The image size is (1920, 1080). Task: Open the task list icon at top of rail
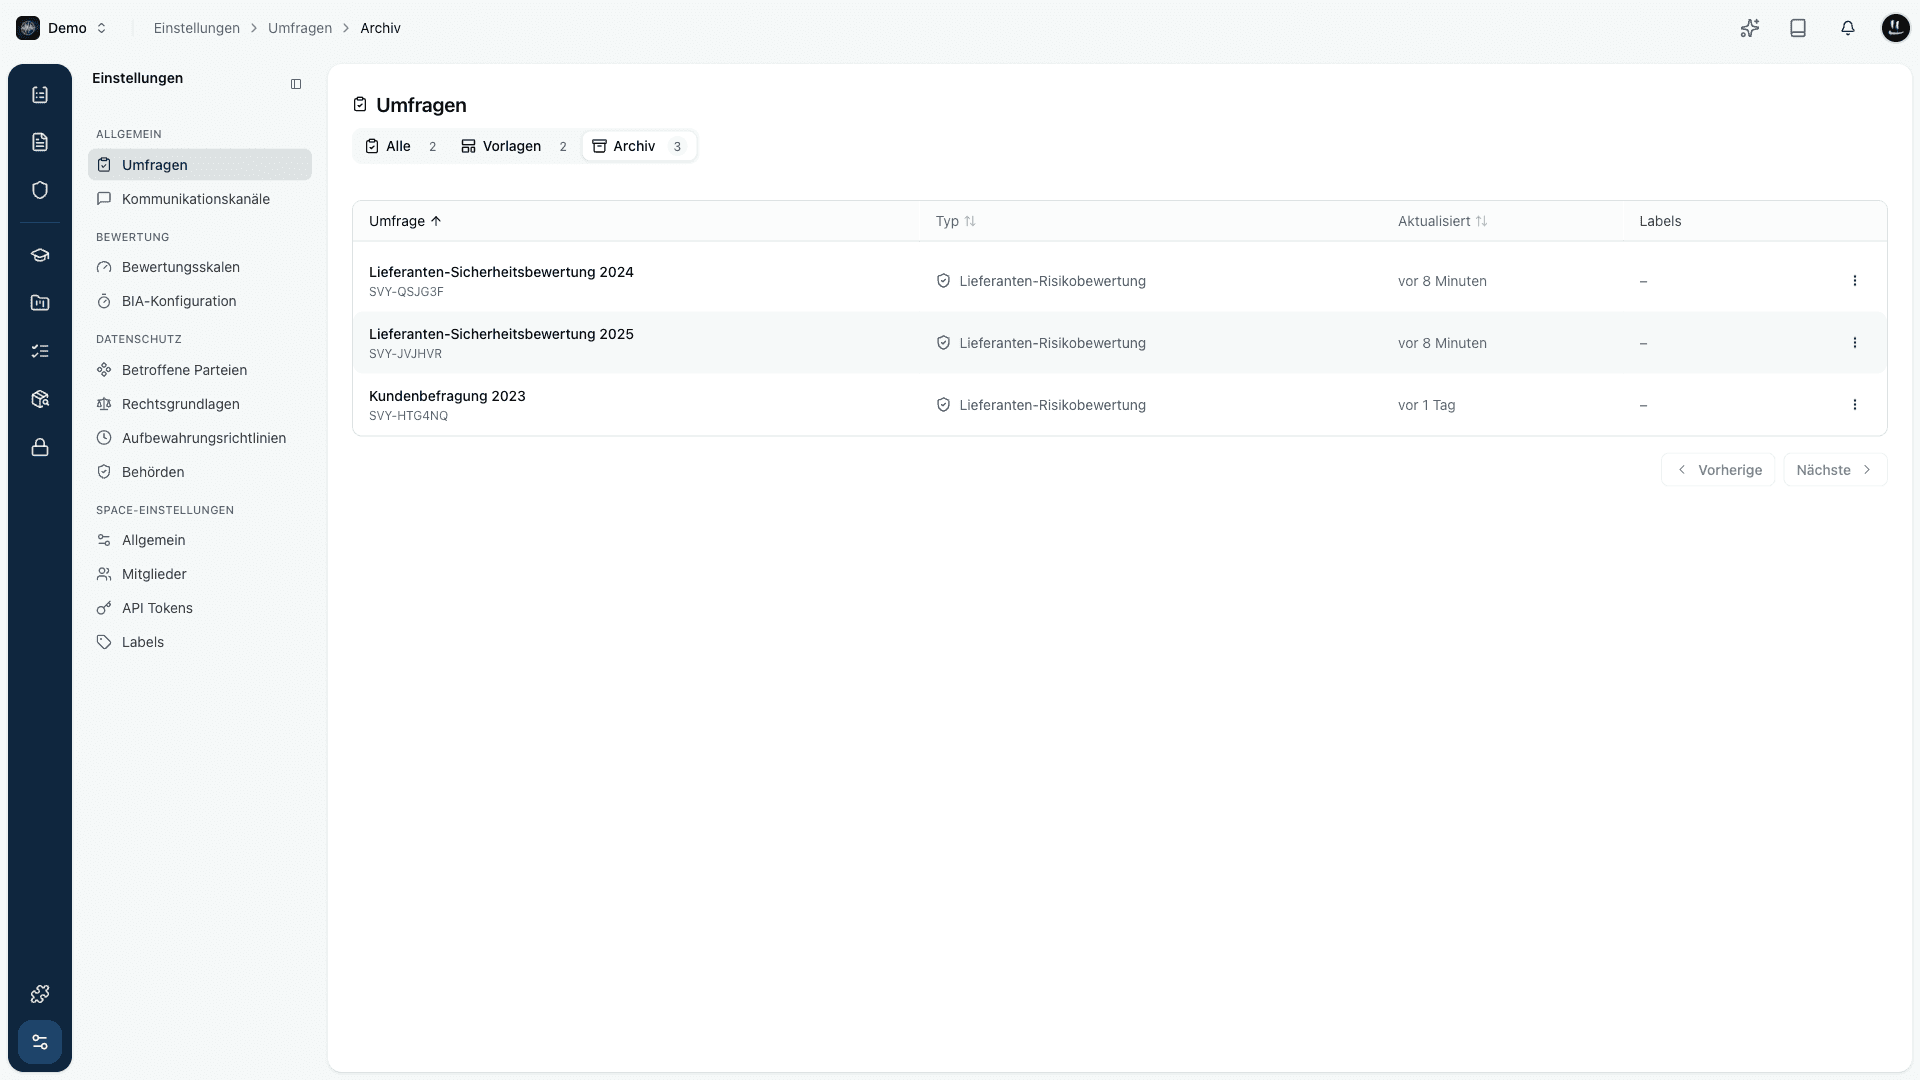pos(40,94)
